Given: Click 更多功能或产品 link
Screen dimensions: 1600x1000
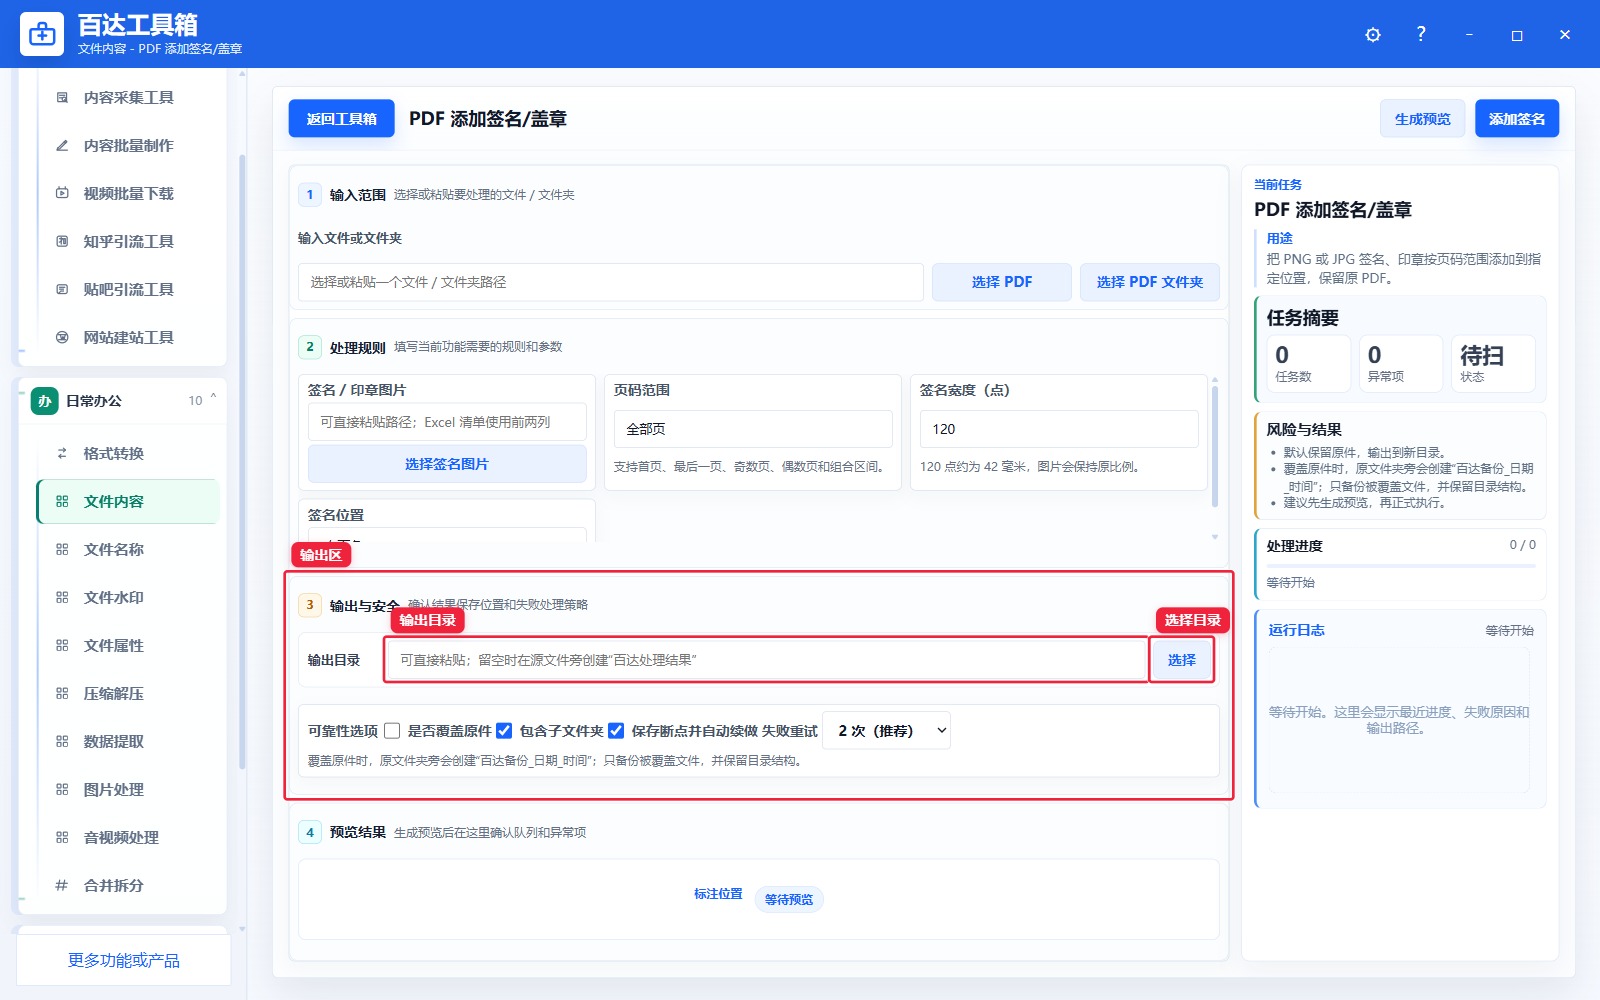Looking at the screenshot, I should tap(124, 960).
